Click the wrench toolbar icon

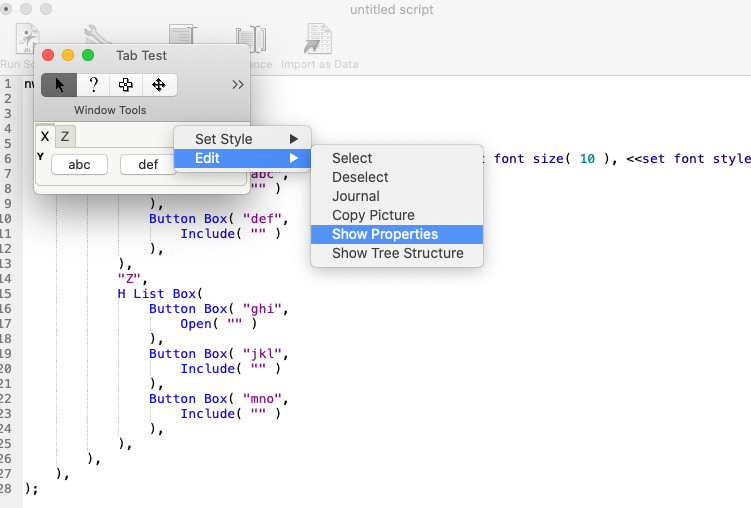tap(97, 36)
